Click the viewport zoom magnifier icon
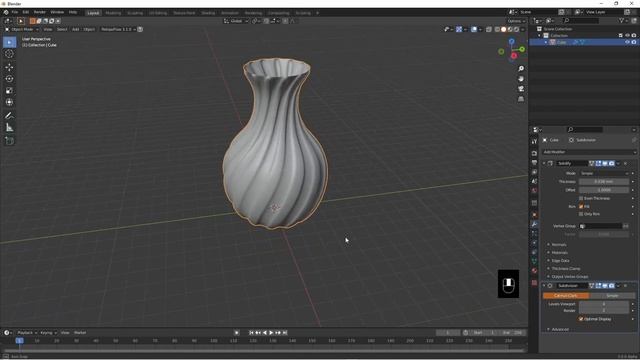This screenshot has height=360, width=640. (521, 69)
